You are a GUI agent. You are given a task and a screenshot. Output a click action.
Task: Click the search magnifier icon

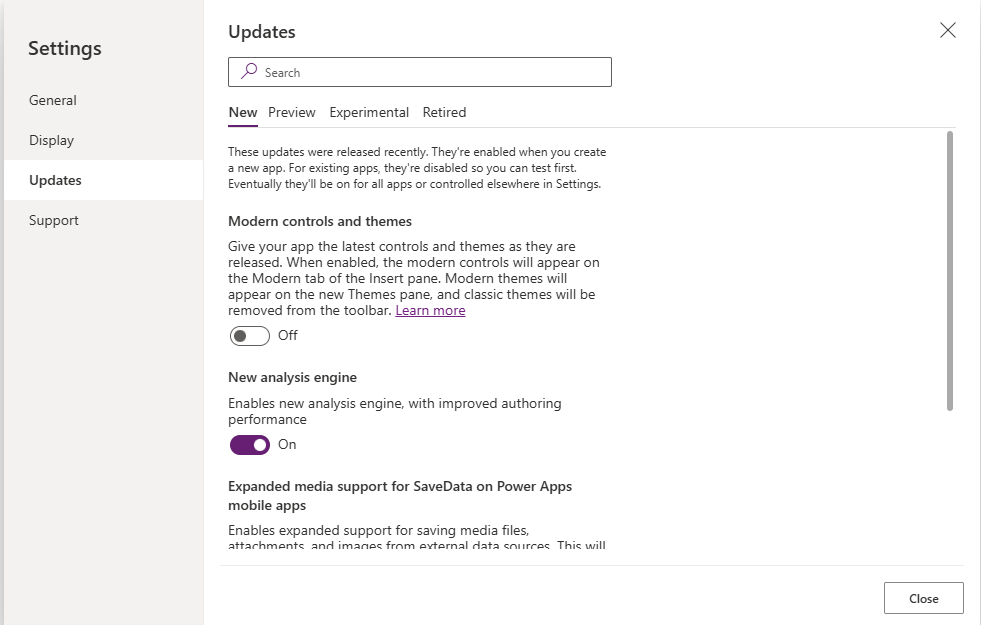point(249,71)
